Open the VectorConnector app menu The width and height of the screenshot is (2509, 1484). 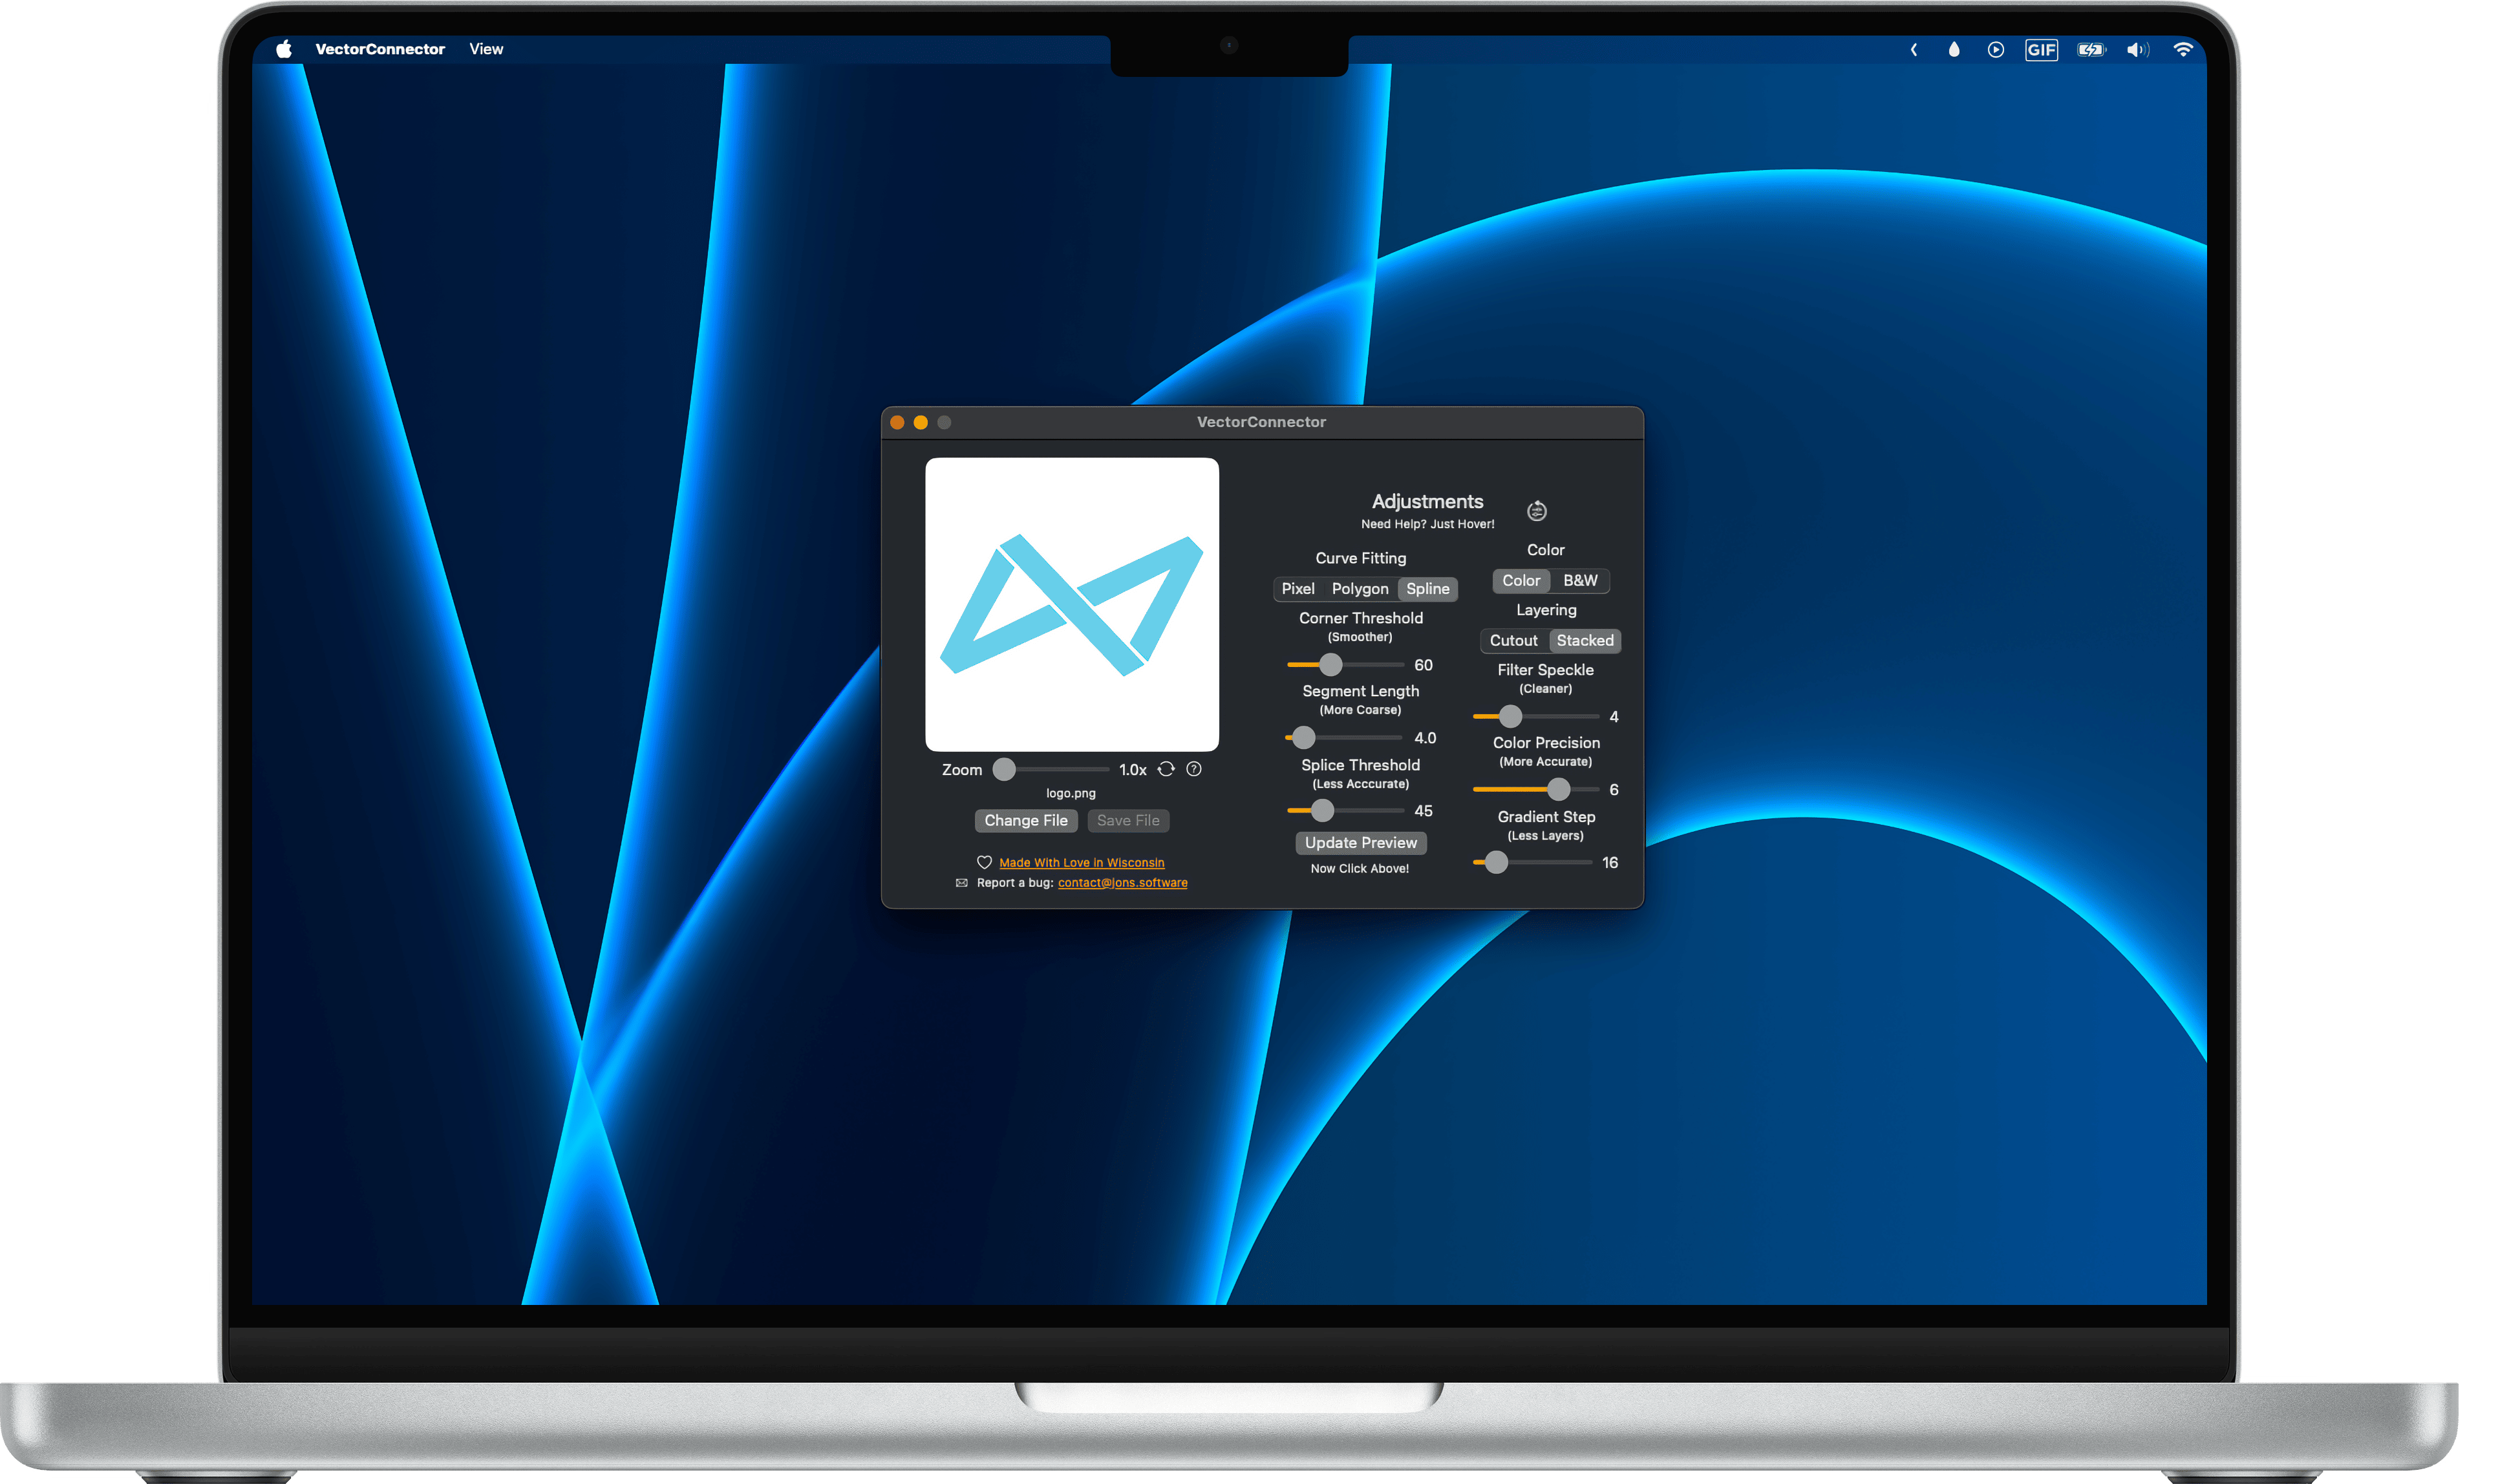[x=380, y=49]
